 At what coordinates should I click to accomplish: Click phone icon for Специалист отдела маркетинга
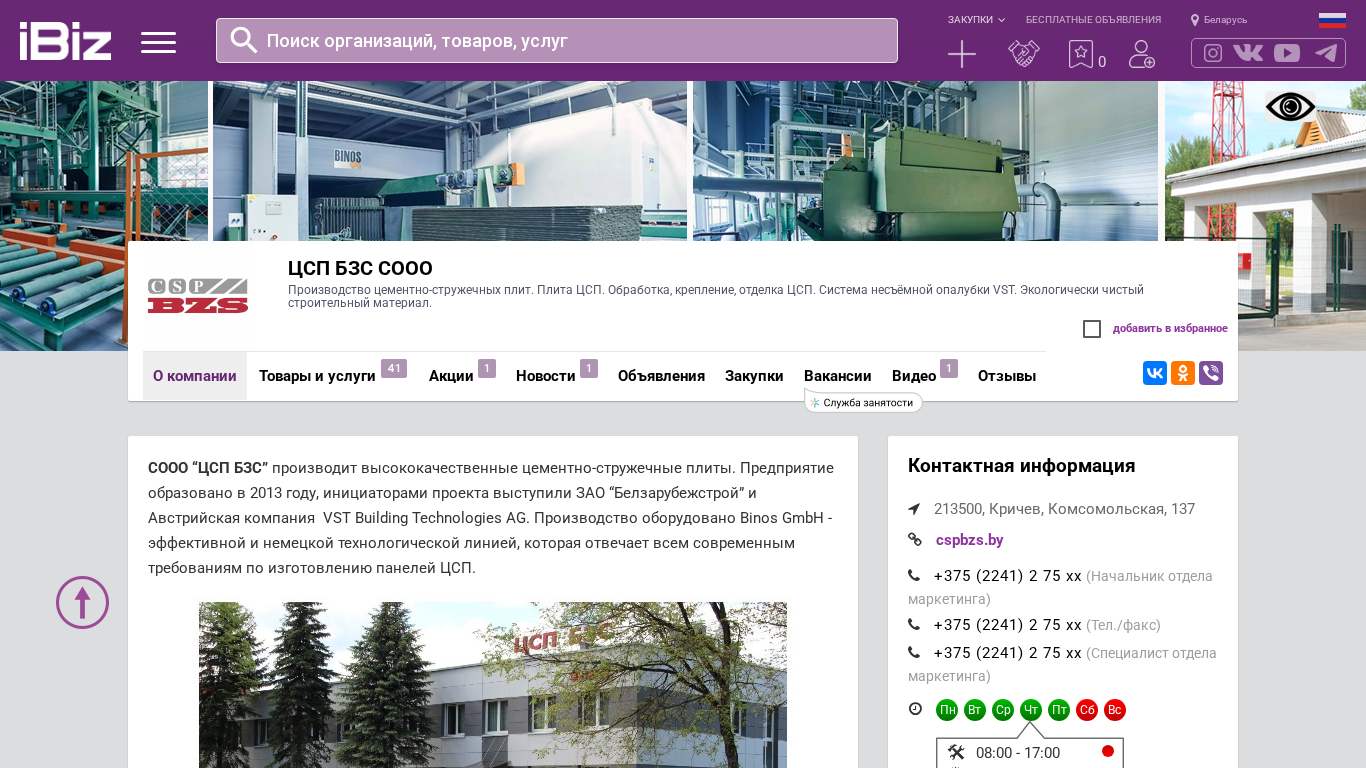tap(914, 653)
